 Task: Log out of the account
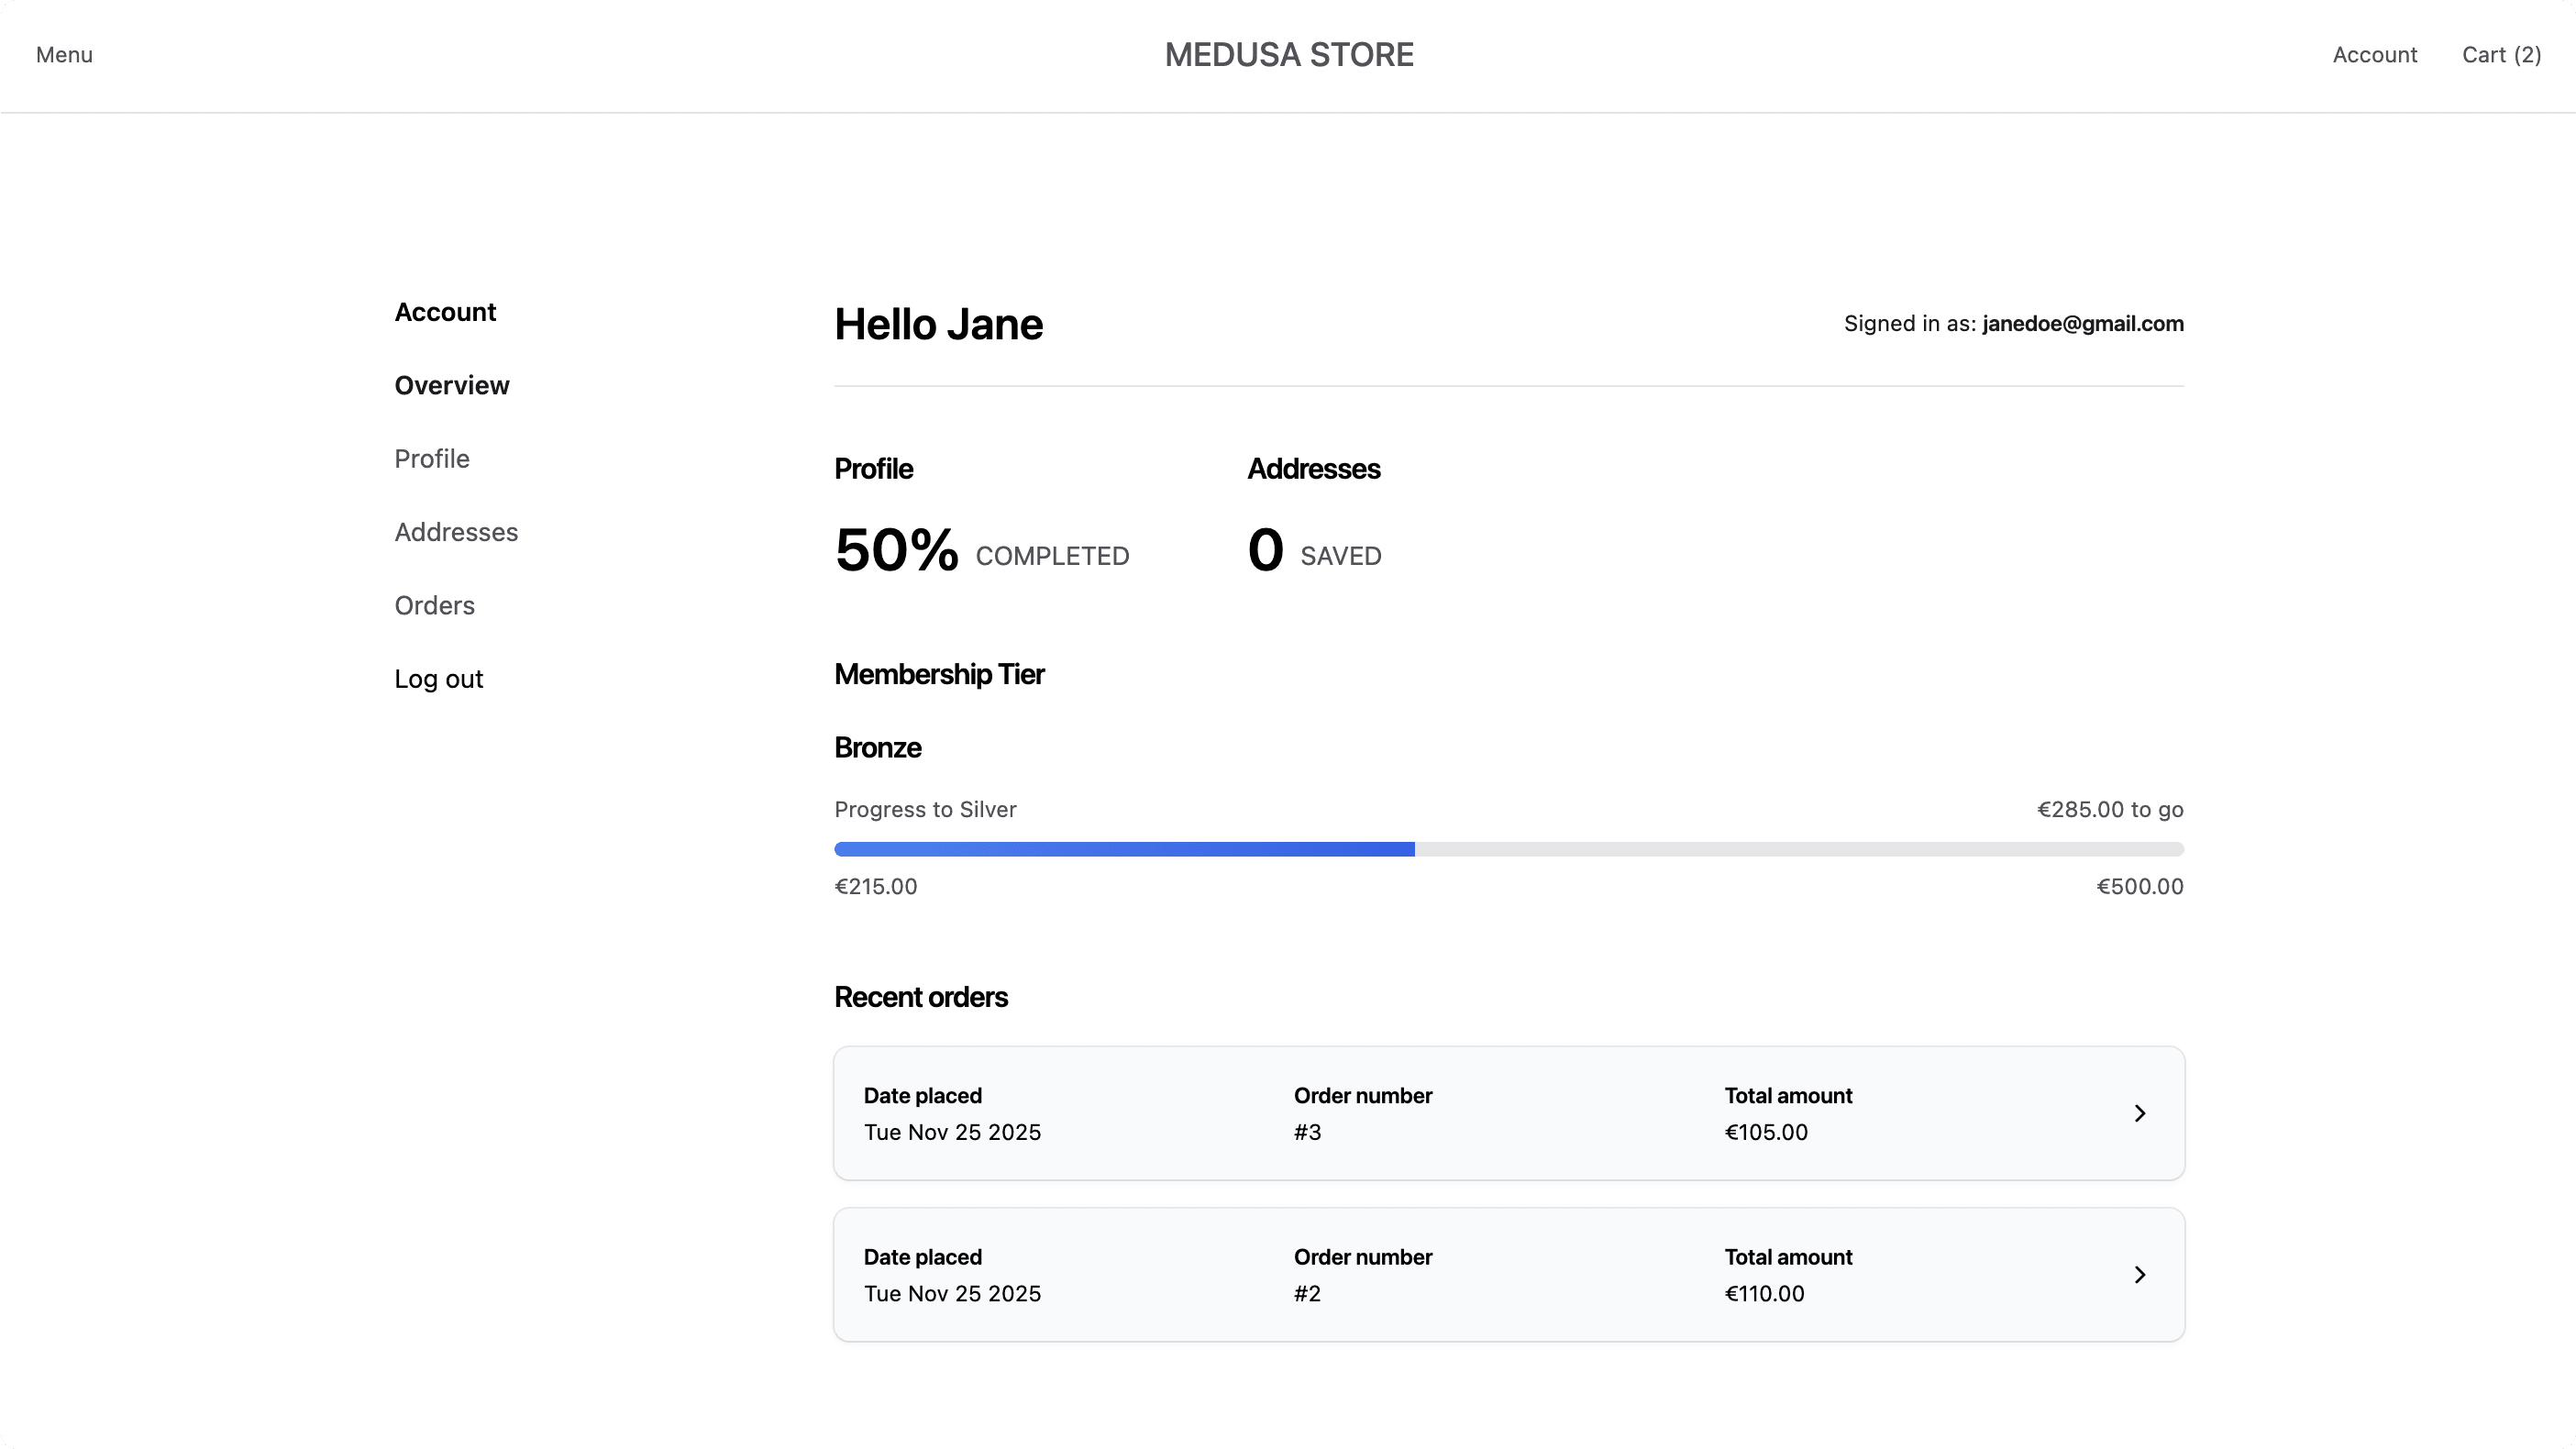438,678
